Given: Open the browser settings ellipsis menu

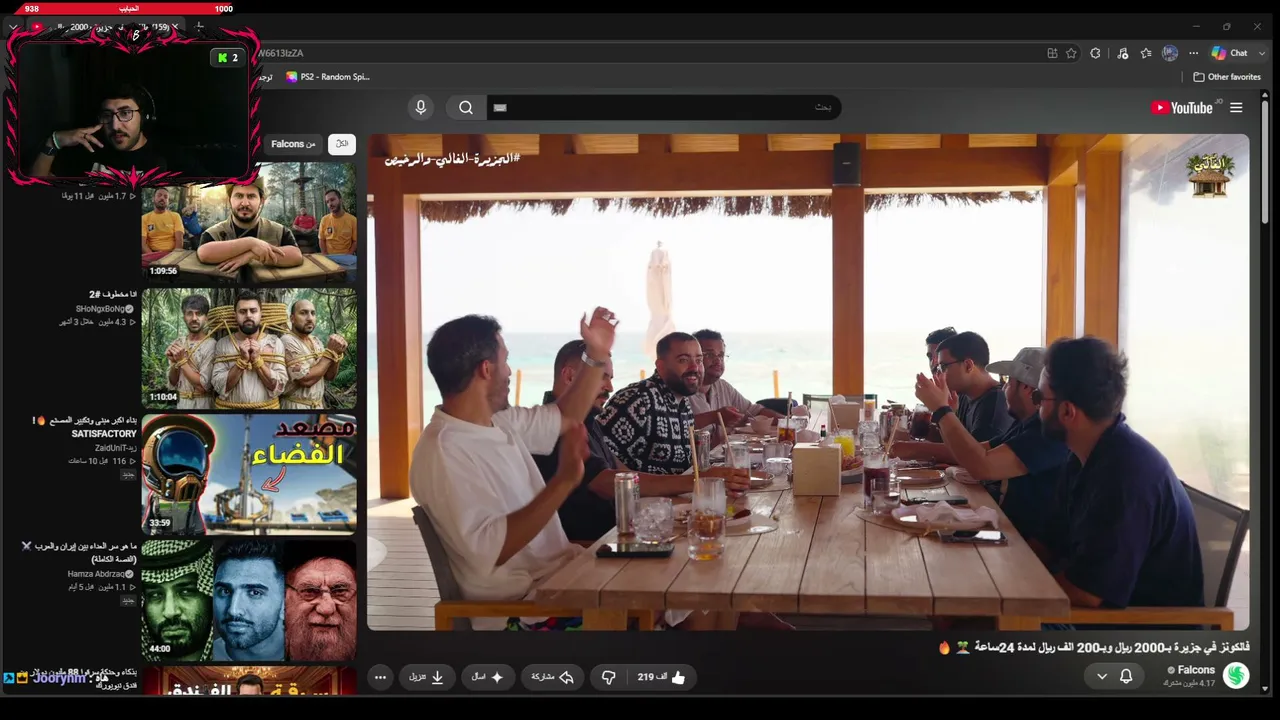Looking at the screenshot, I should [x=1193, y=53].
